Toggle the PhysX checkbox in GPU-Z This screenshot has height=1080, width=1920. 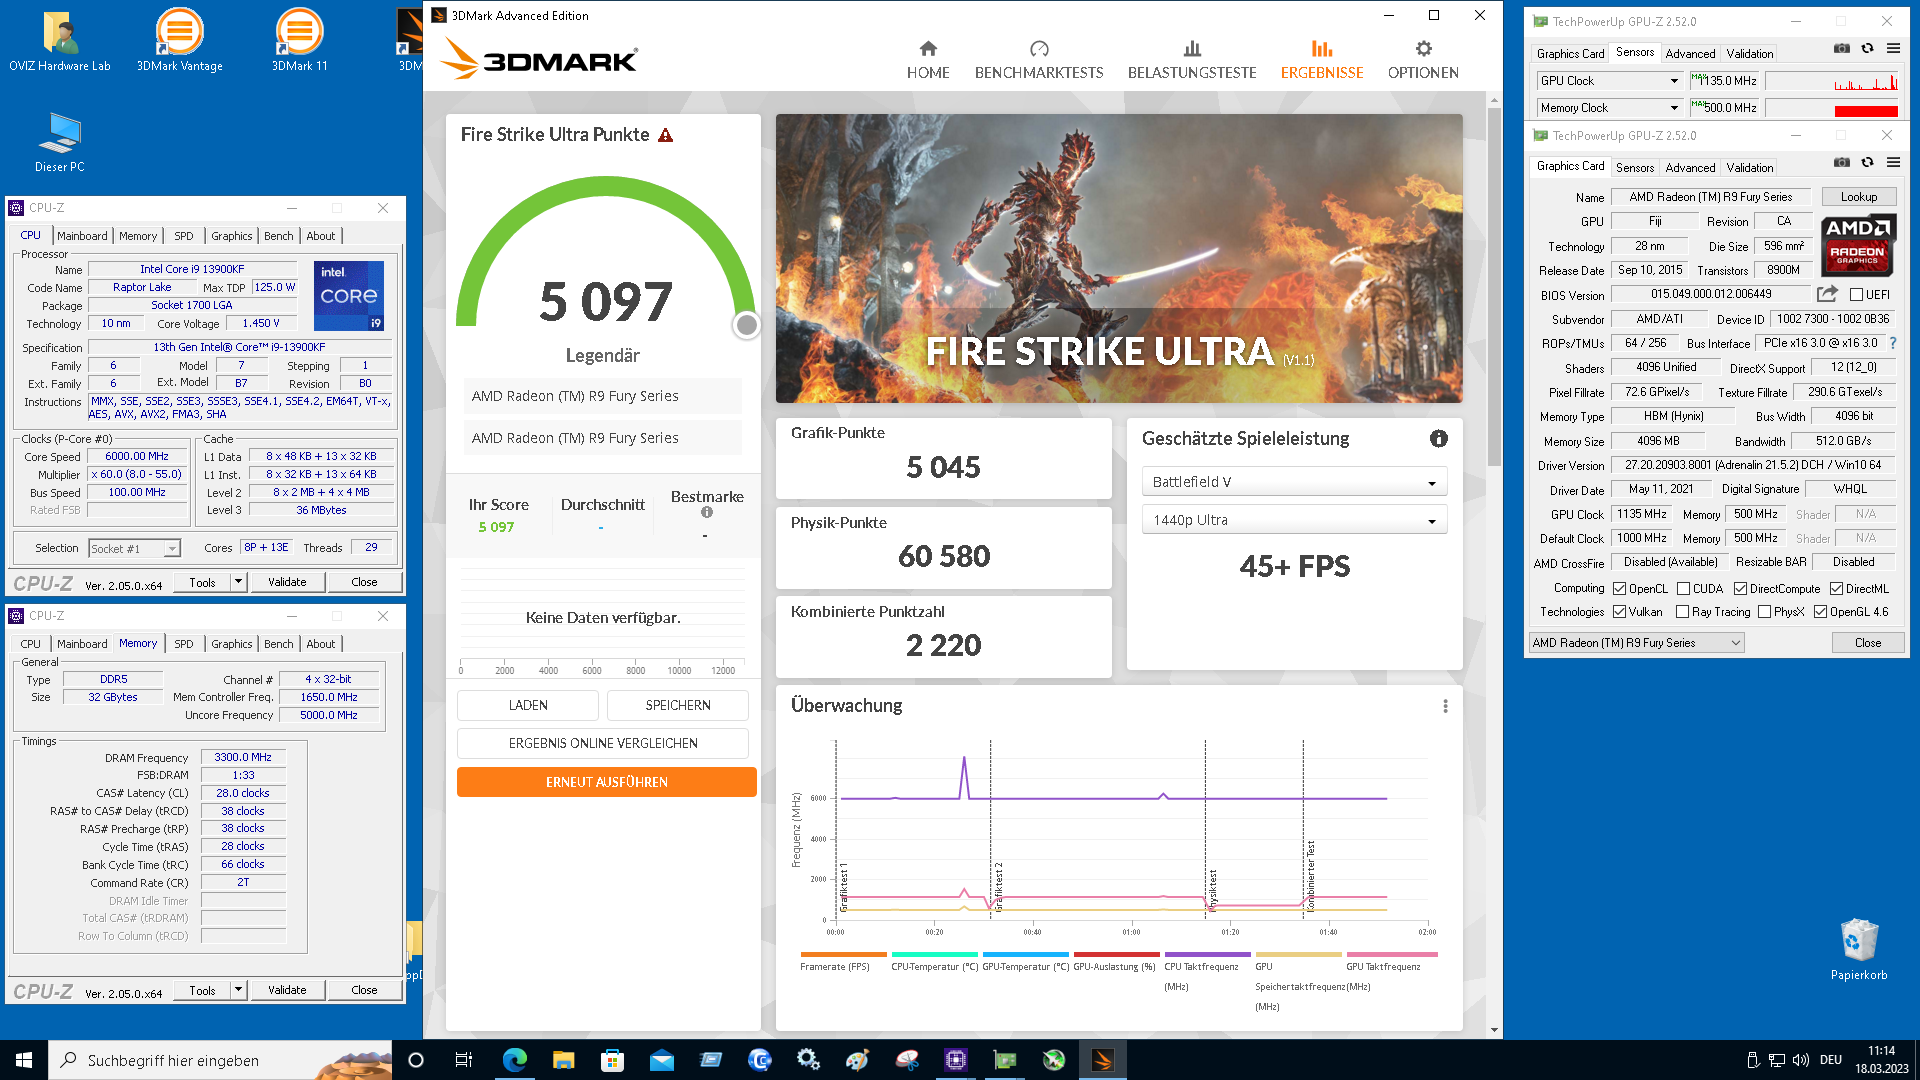pos(1764,612)
